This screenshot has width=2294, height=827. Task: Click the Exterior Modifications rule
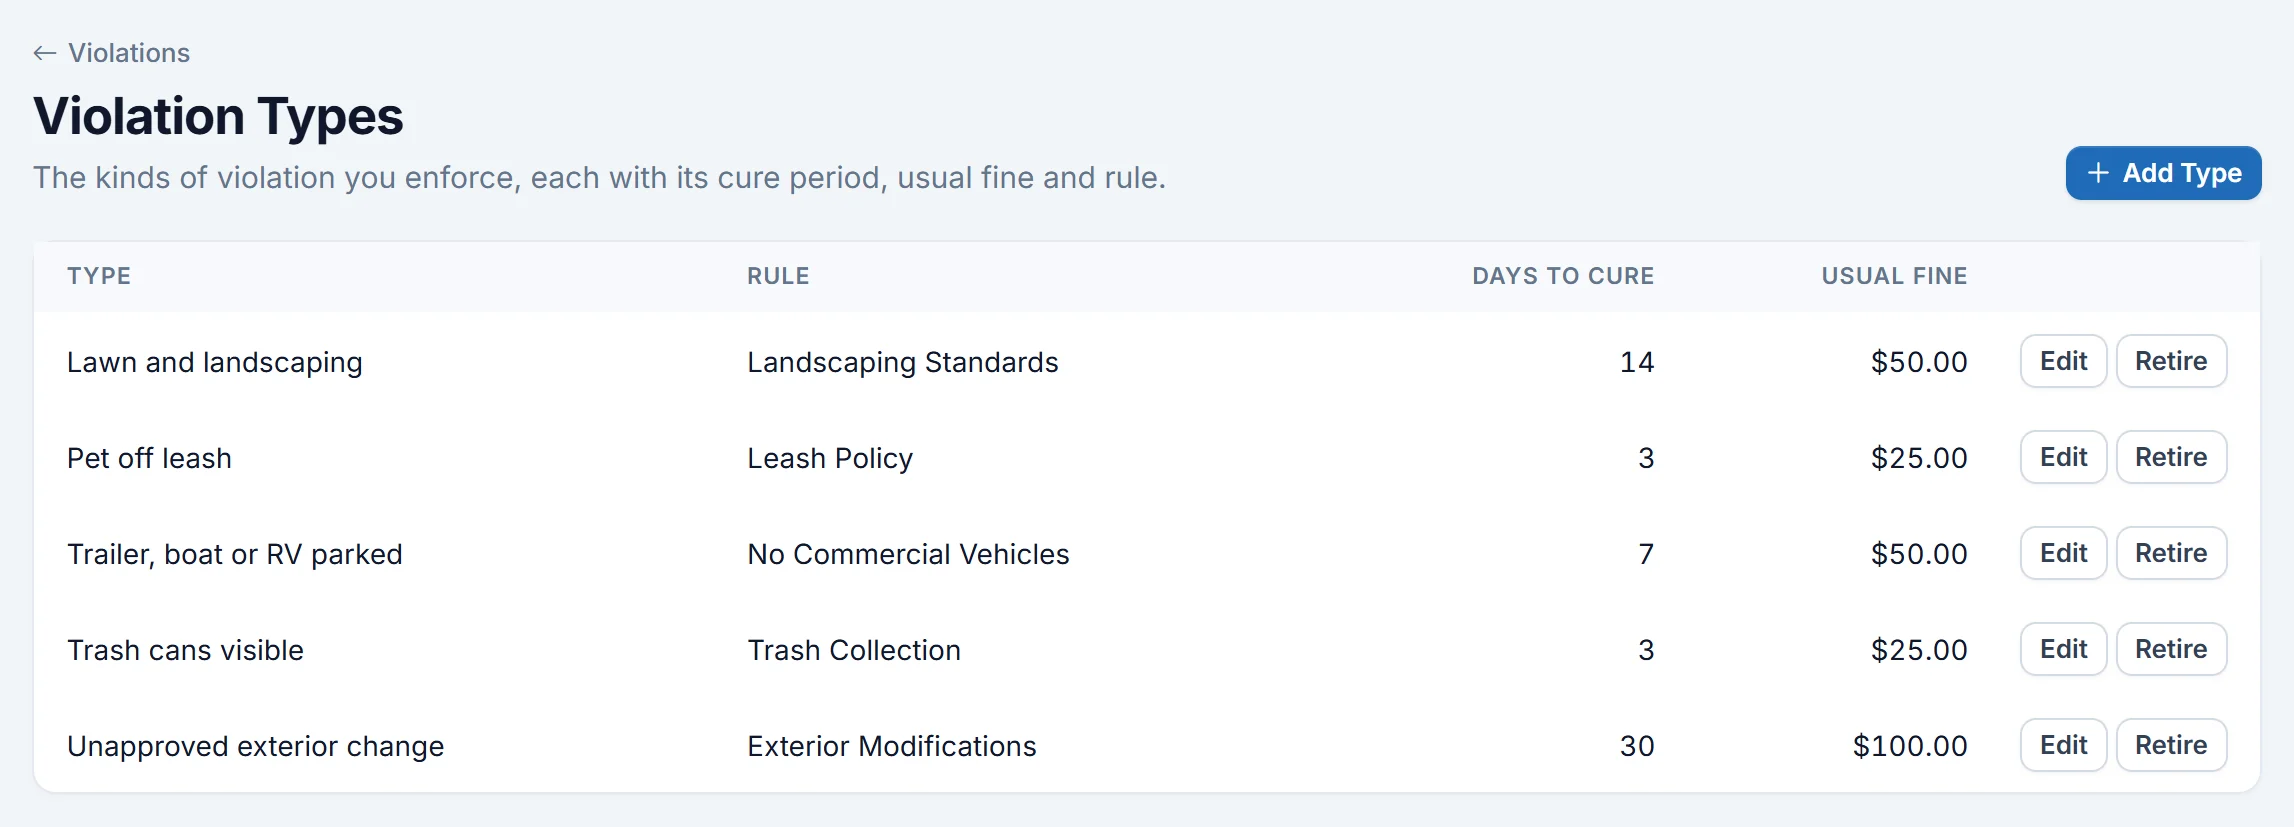coord(892,746)
